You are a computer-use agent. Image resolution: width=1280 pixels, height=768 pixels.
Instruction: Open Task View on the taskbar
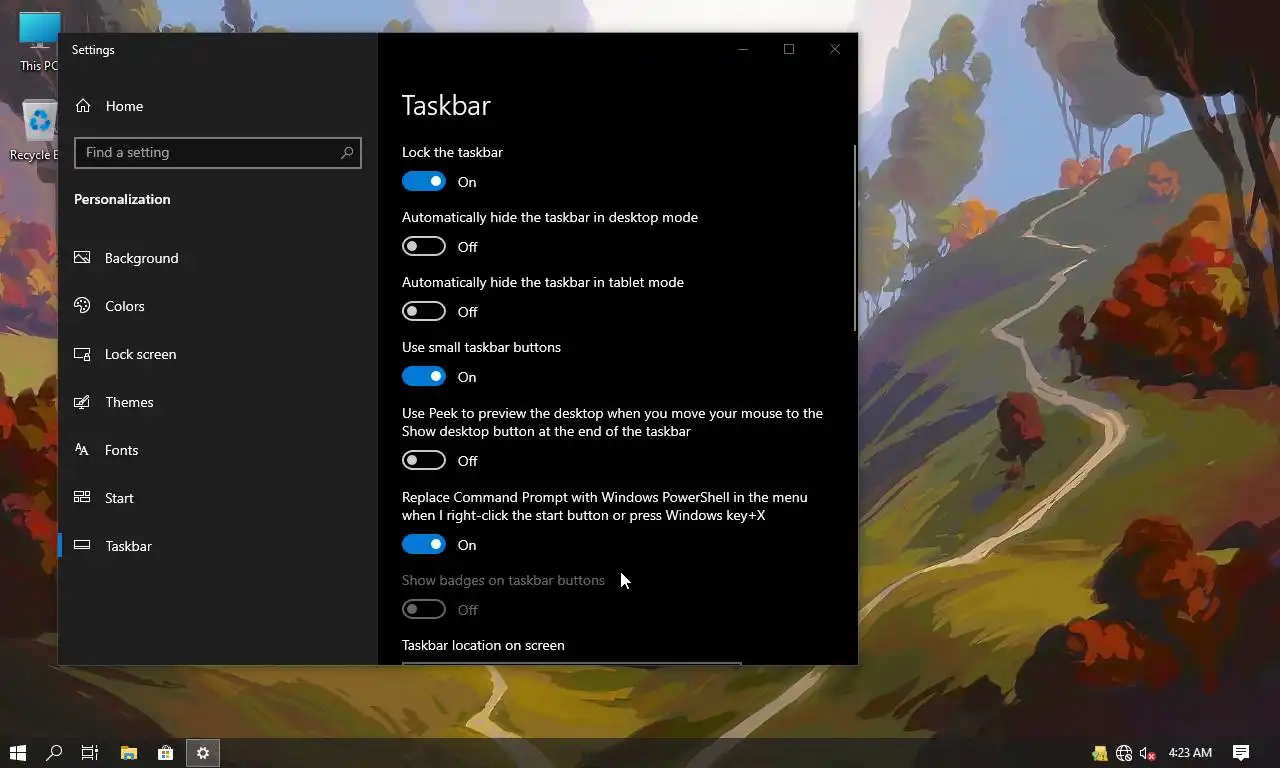click(90, 753)
